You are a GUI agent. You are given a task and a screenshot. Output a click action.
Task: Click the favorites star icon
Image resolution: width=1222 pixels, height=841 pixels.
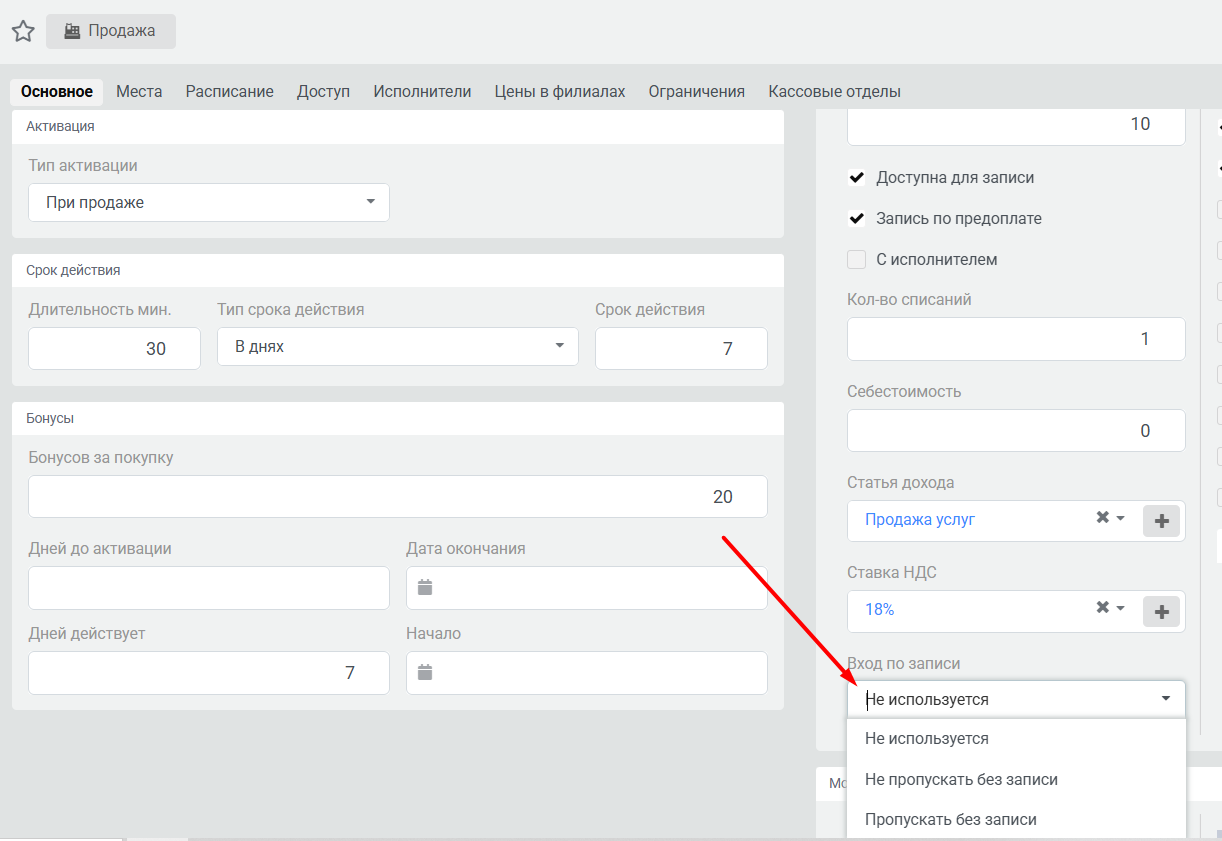pos(23,31)
